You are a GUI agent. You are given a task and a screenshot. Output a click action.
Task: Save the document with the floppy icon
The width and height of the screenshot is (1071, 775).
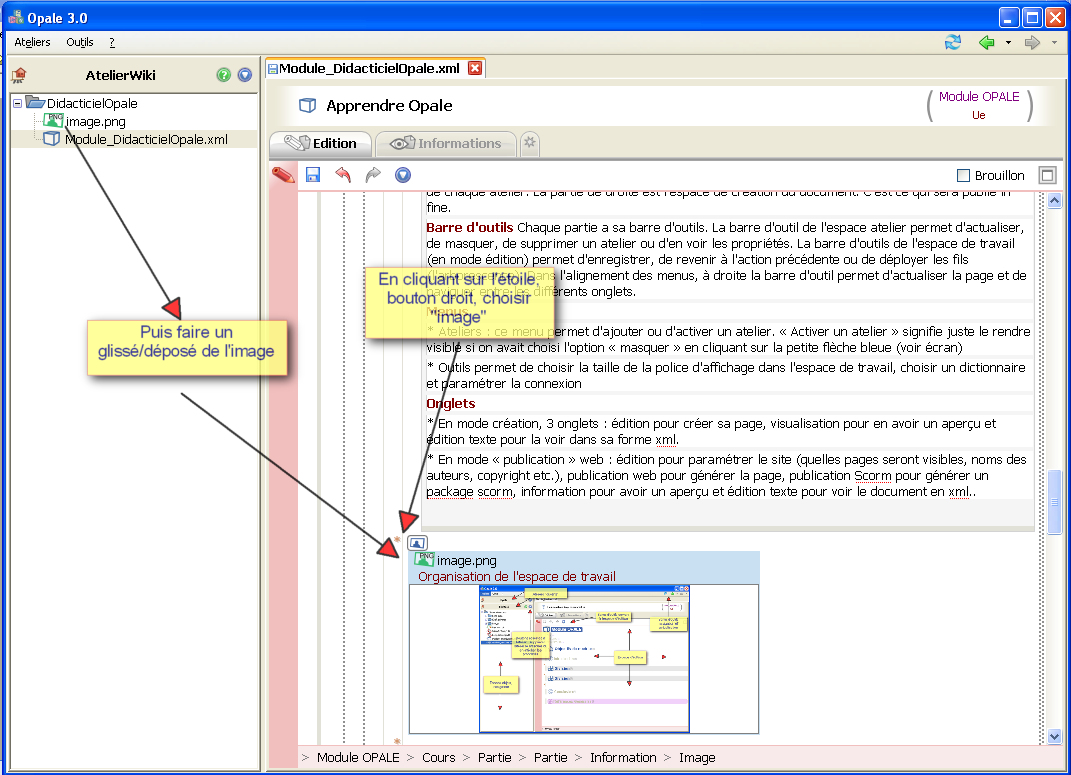313,175
